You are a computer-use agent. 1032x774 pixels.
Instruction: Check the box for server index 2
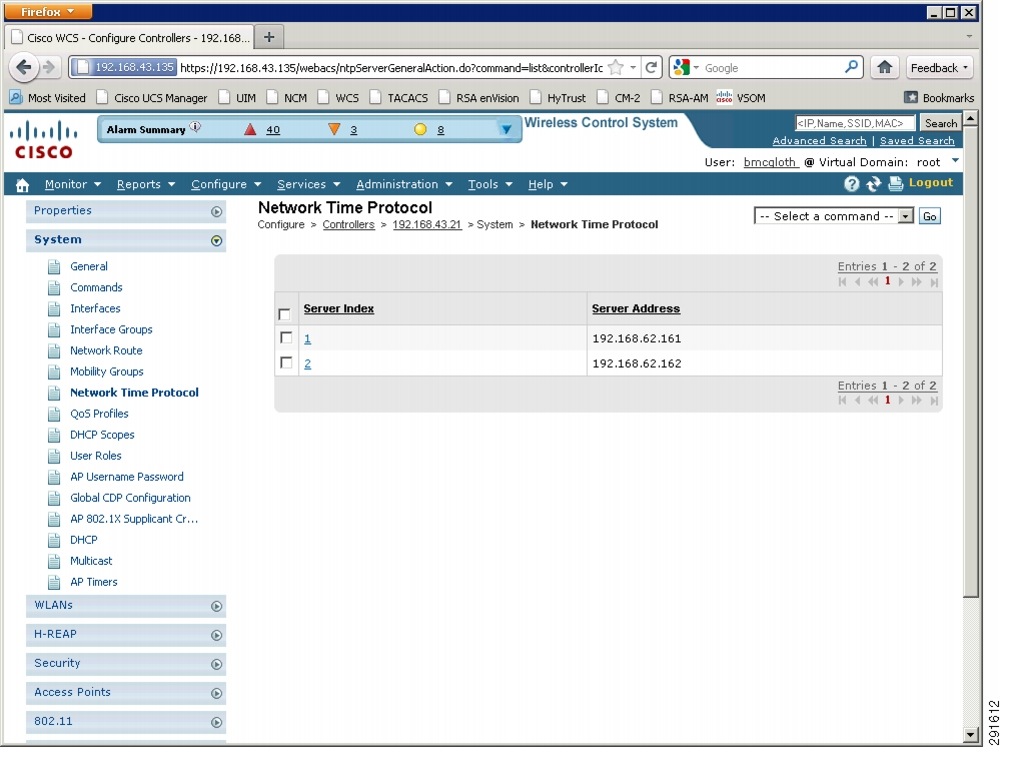pos(286,363)
